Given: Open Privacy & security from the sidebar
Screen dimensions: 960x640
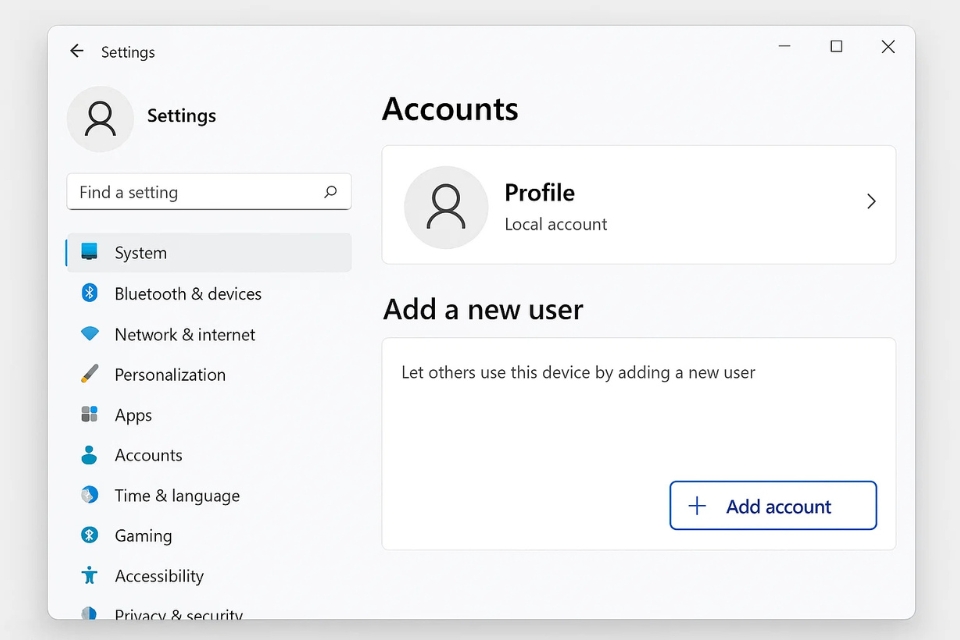Looking at the screenshot, I should tap(178, 614).
